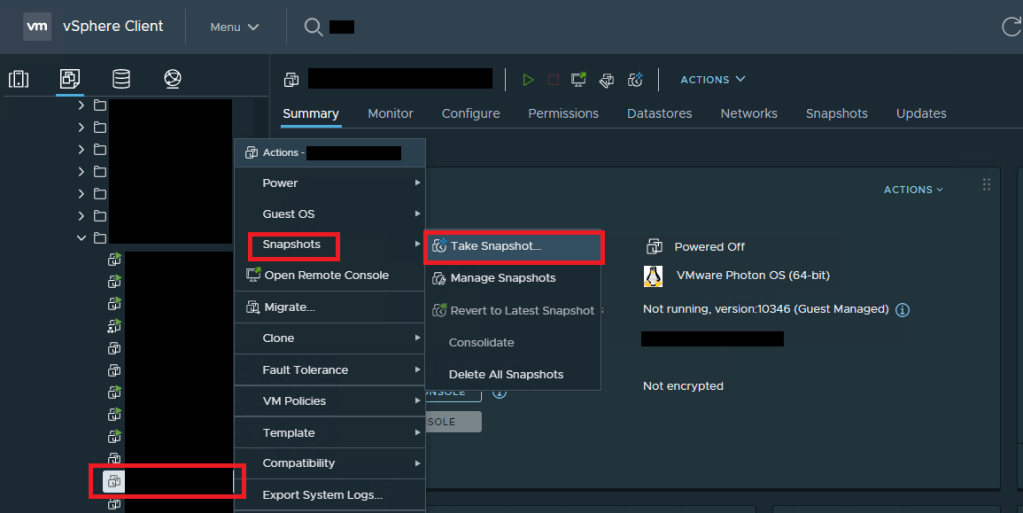
Task: Switch to the Monitor tab
Action: coord(390,114)
